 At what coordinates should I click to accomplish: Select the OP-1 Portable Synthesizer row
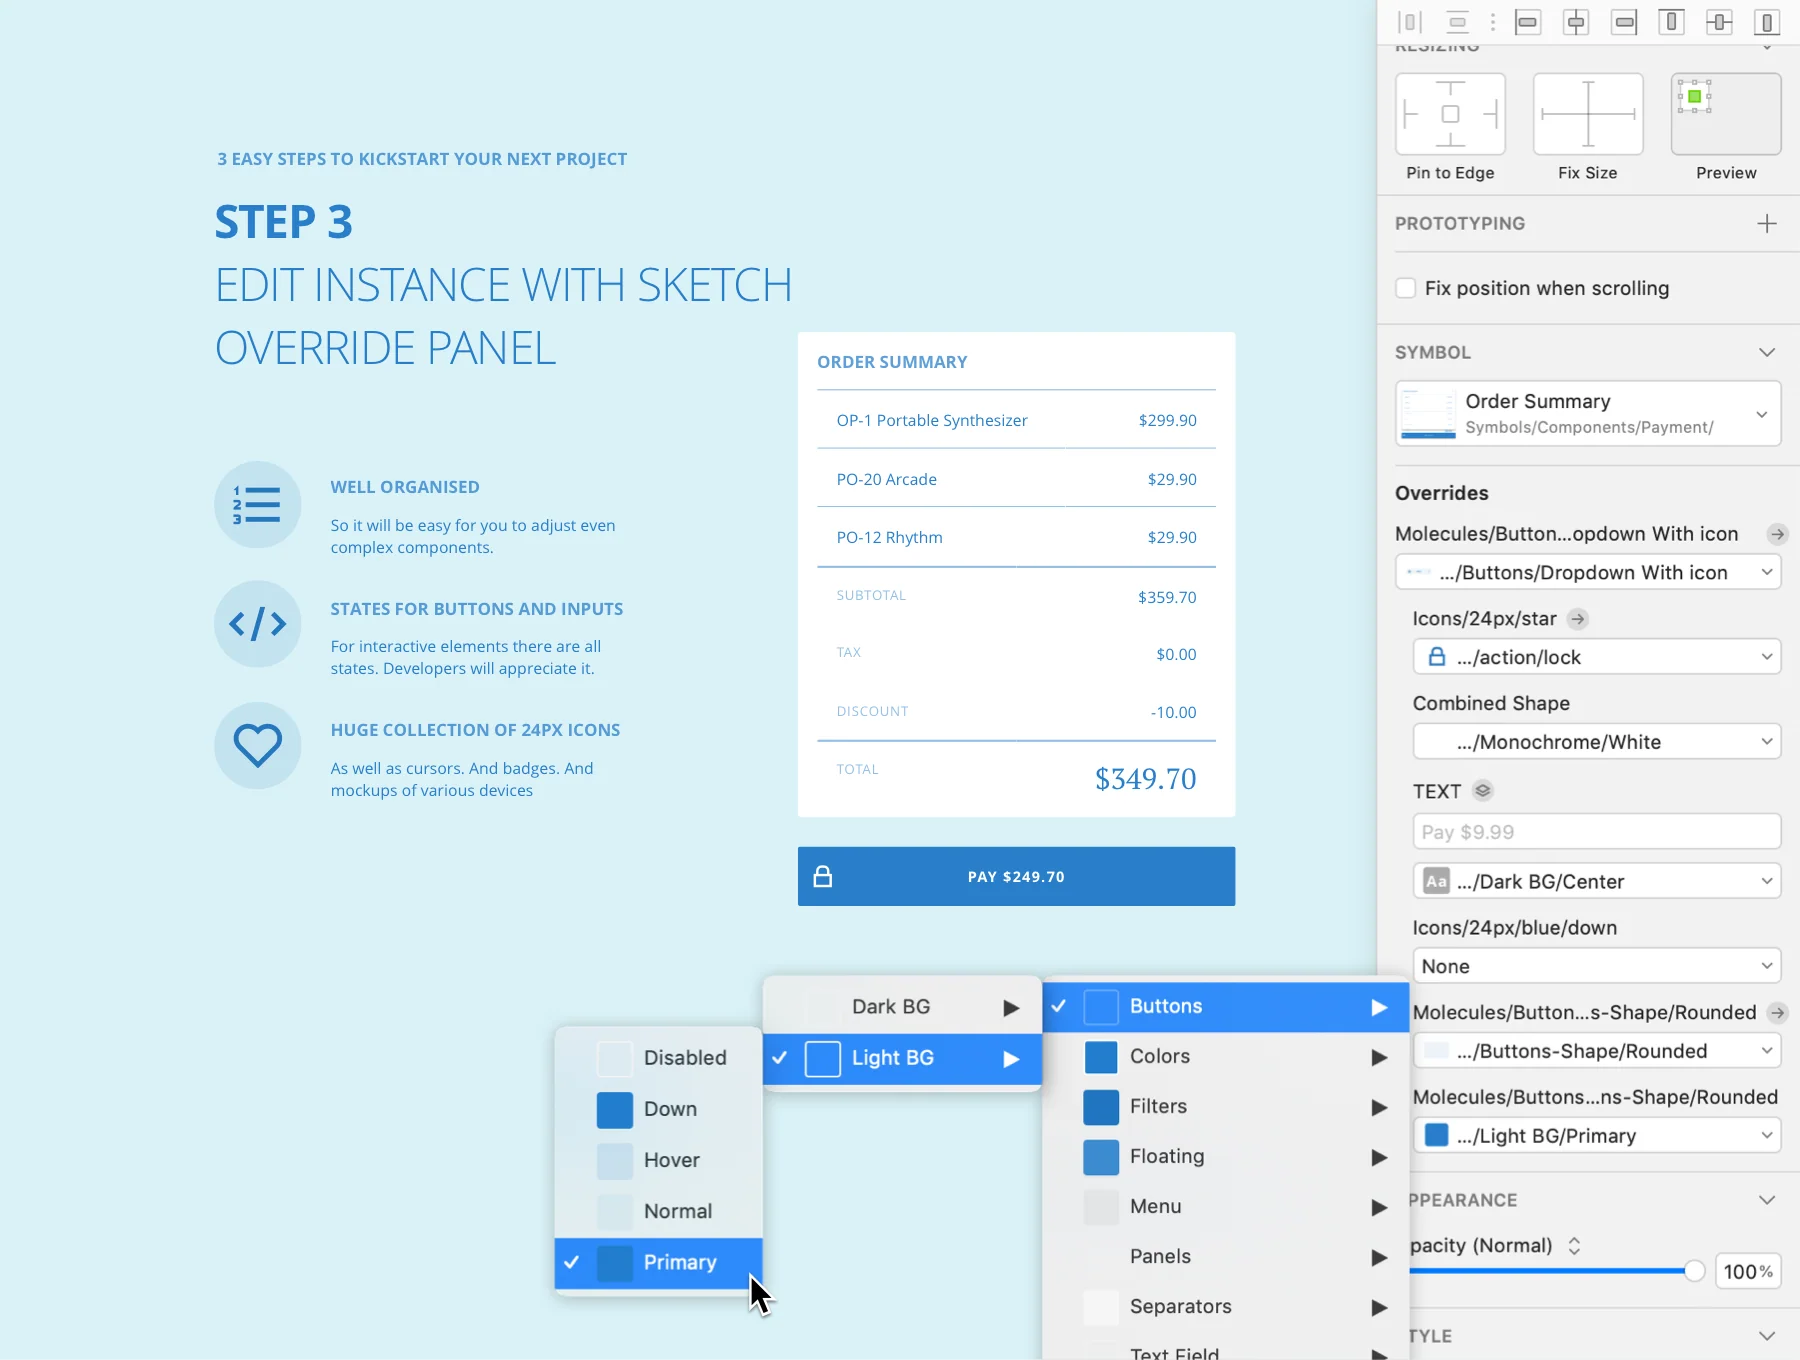(1016, 420)
